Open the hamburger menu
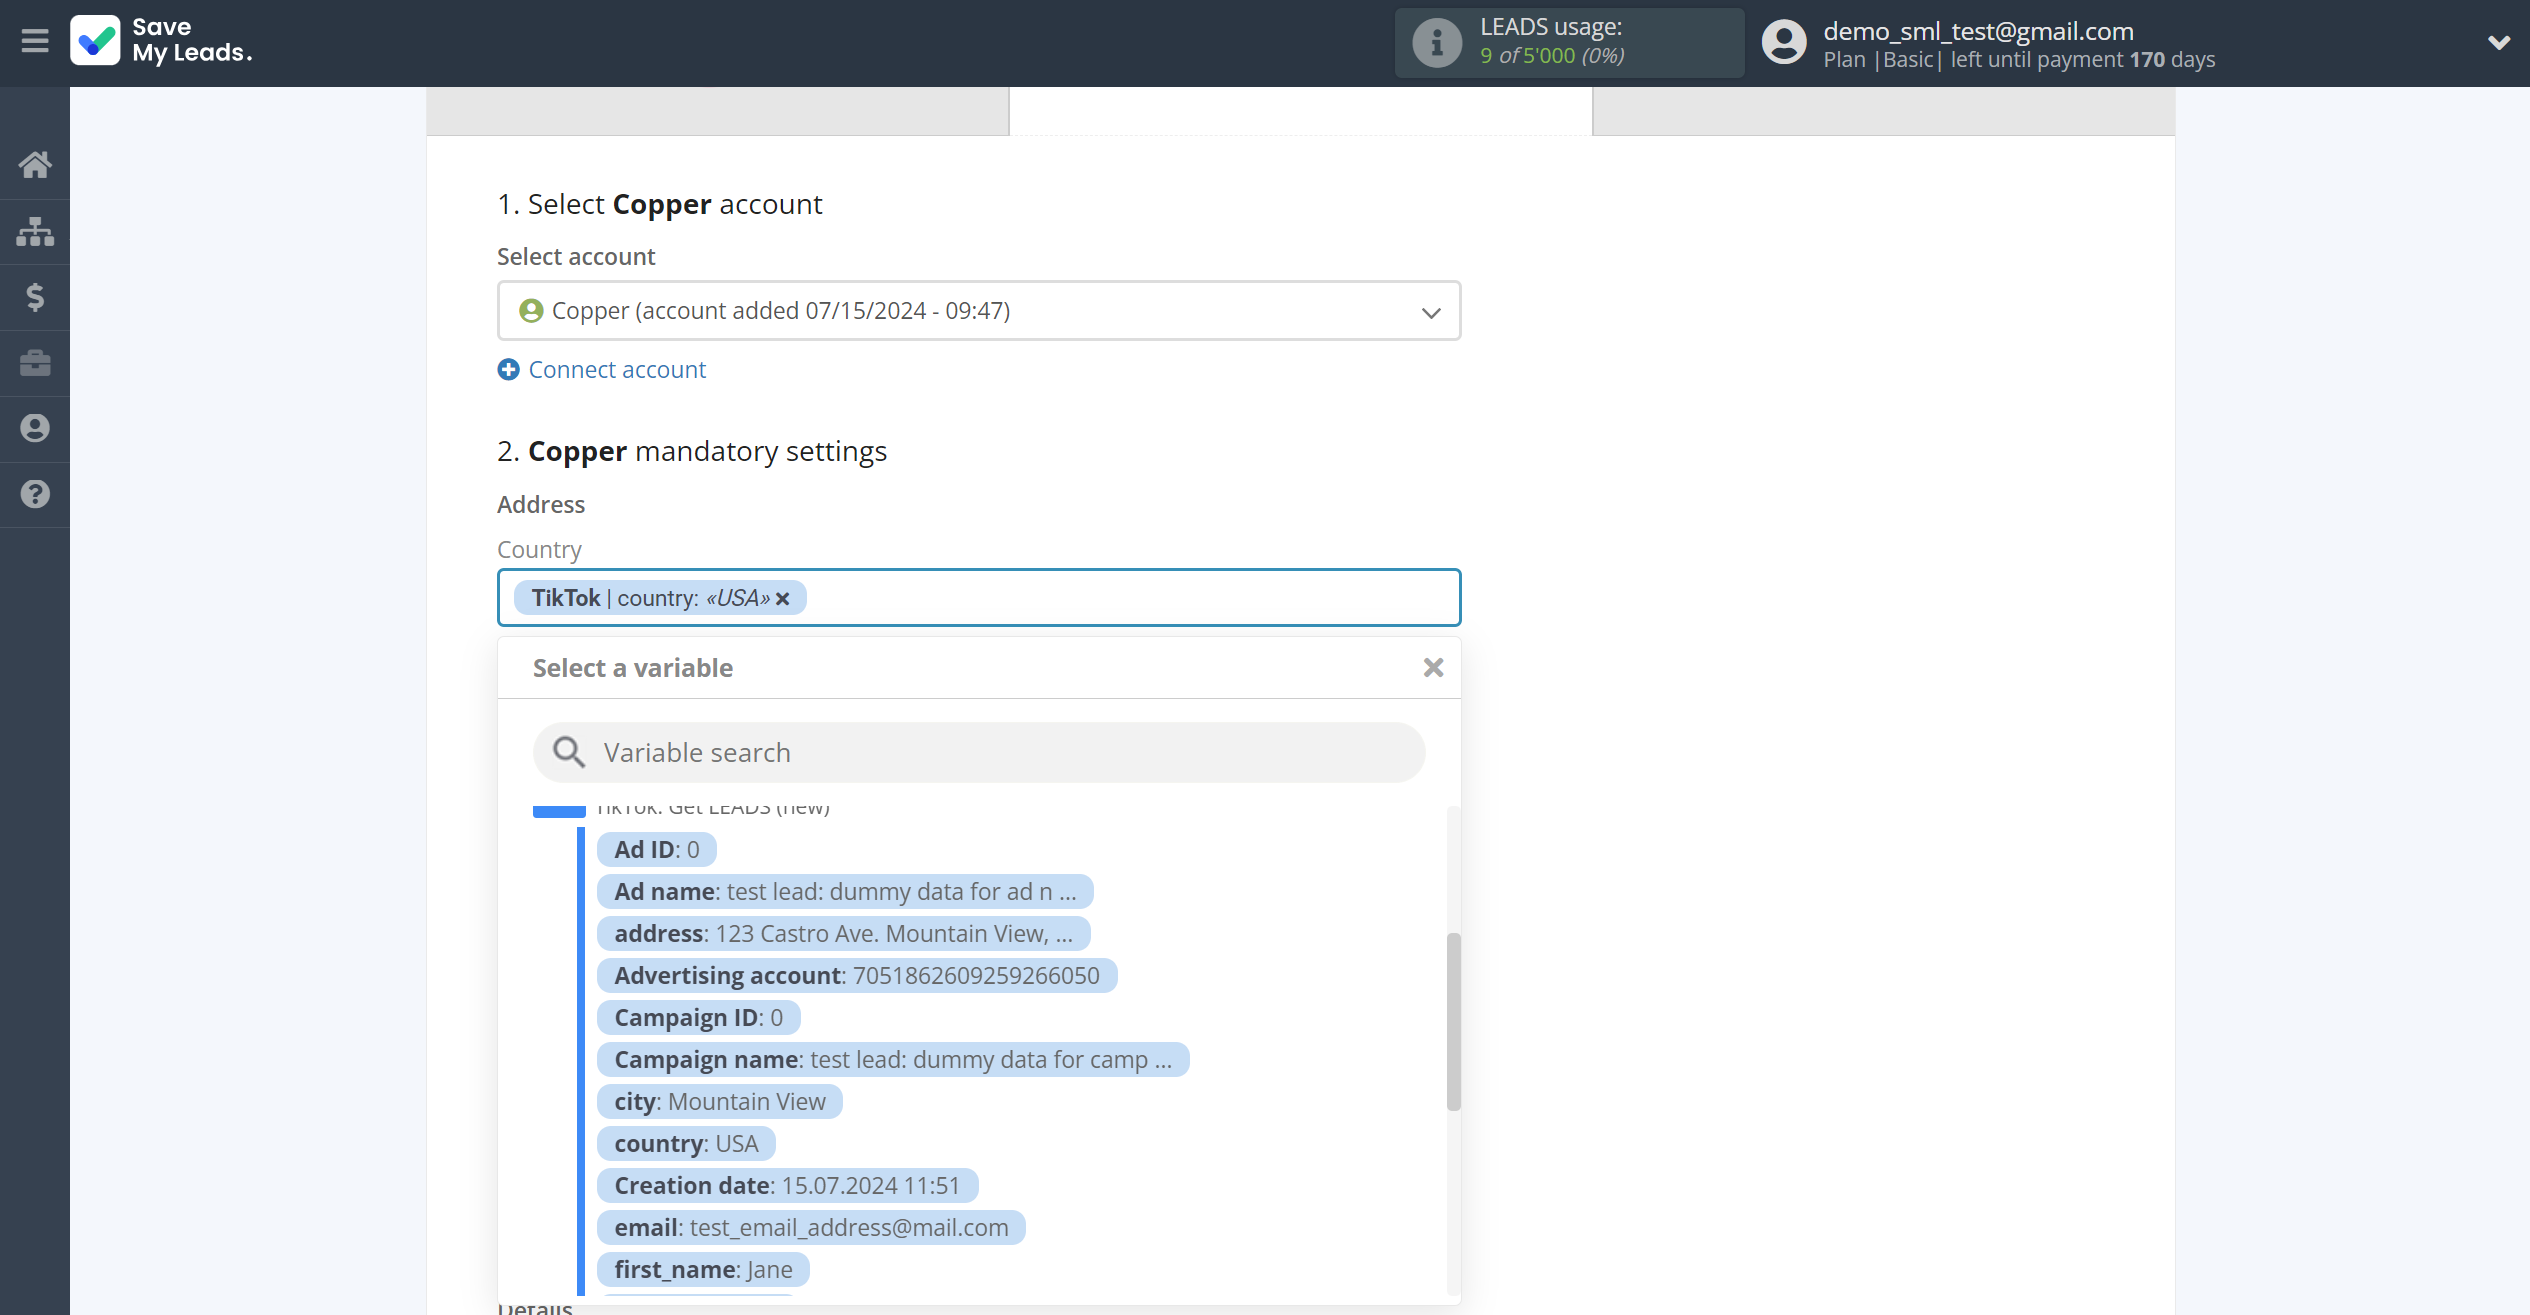2530x1315 pixels. click(35, 41)
